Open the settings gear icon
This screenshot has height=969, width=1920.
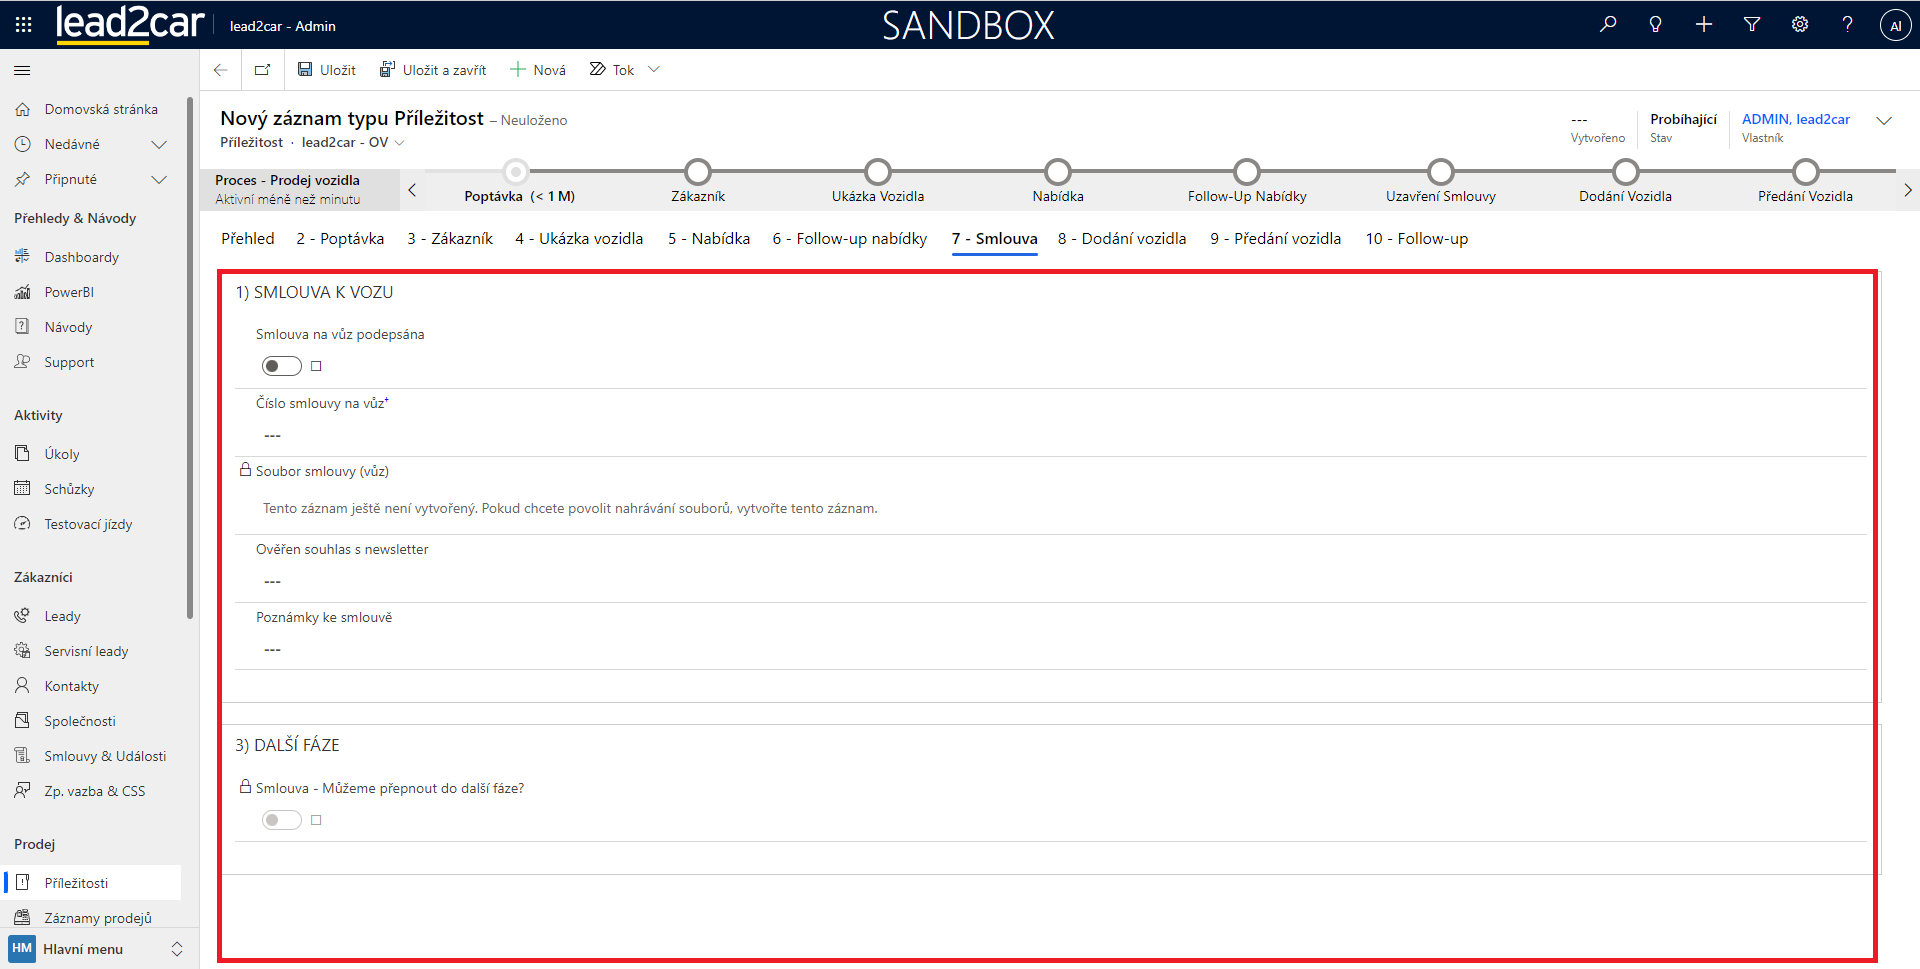tap(1800, 24)
